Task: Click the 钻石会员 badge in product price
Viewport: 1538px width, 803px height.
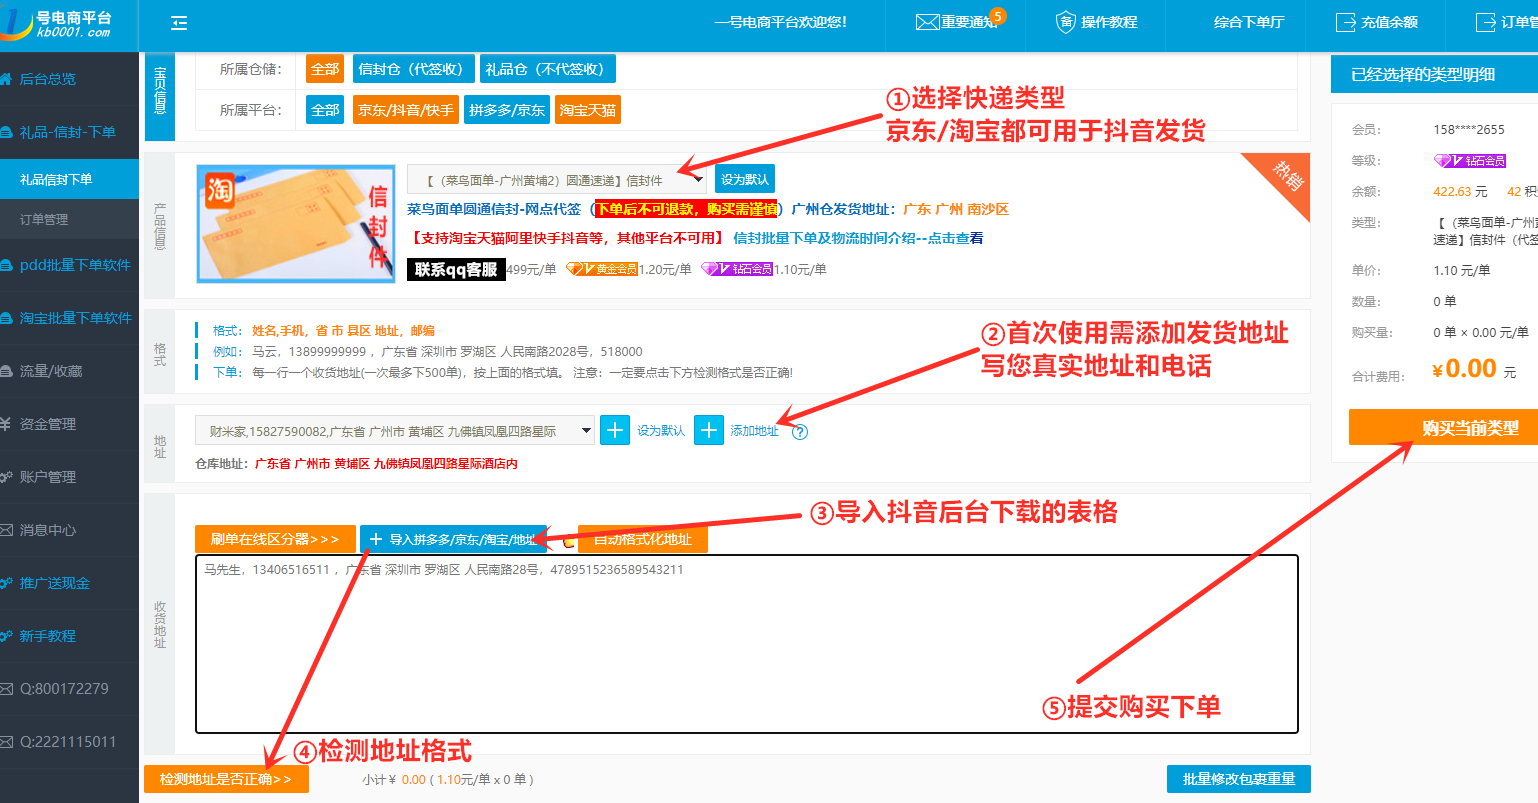Action: (x=736, y=269)
